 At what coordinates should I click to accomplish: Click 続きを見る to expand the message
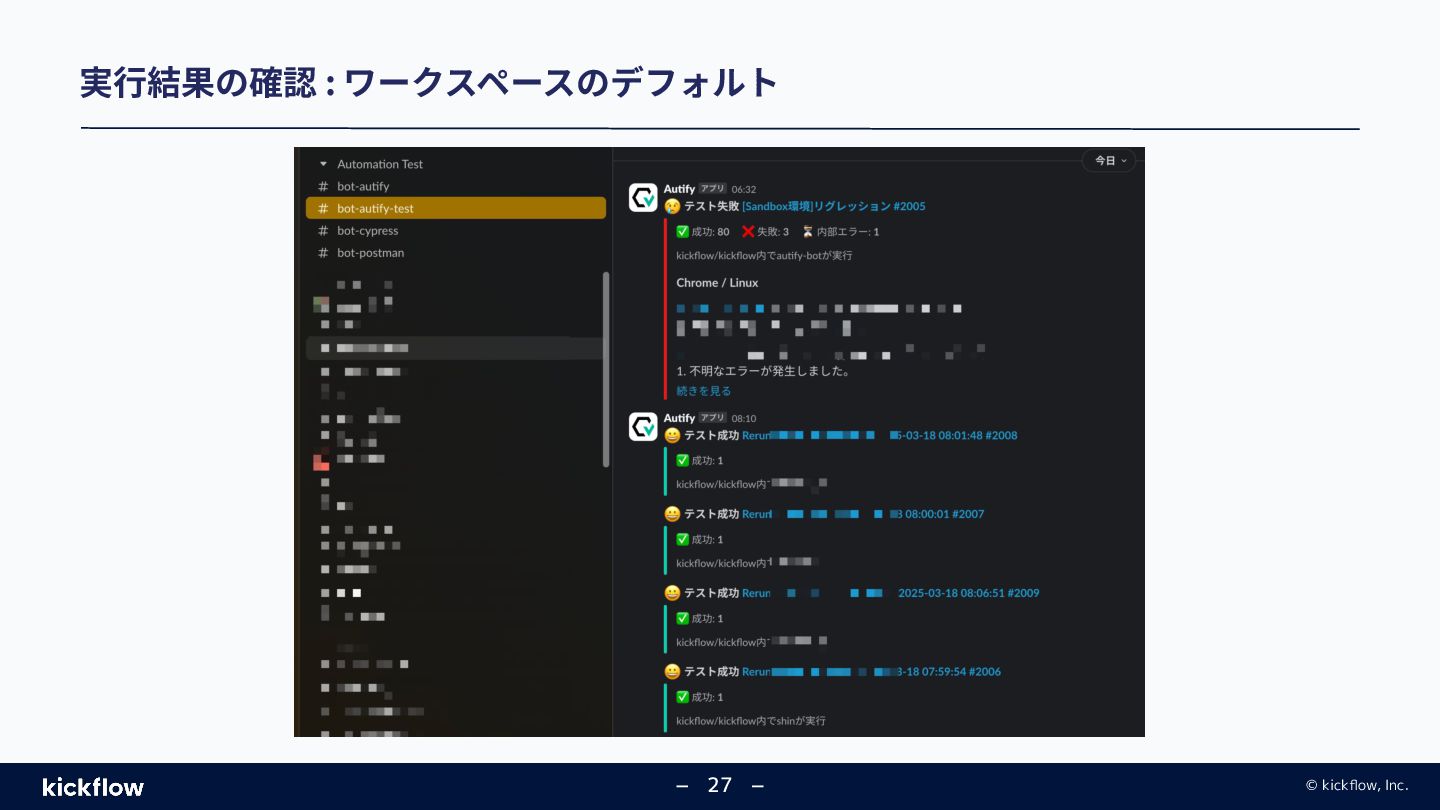[704, 391]
